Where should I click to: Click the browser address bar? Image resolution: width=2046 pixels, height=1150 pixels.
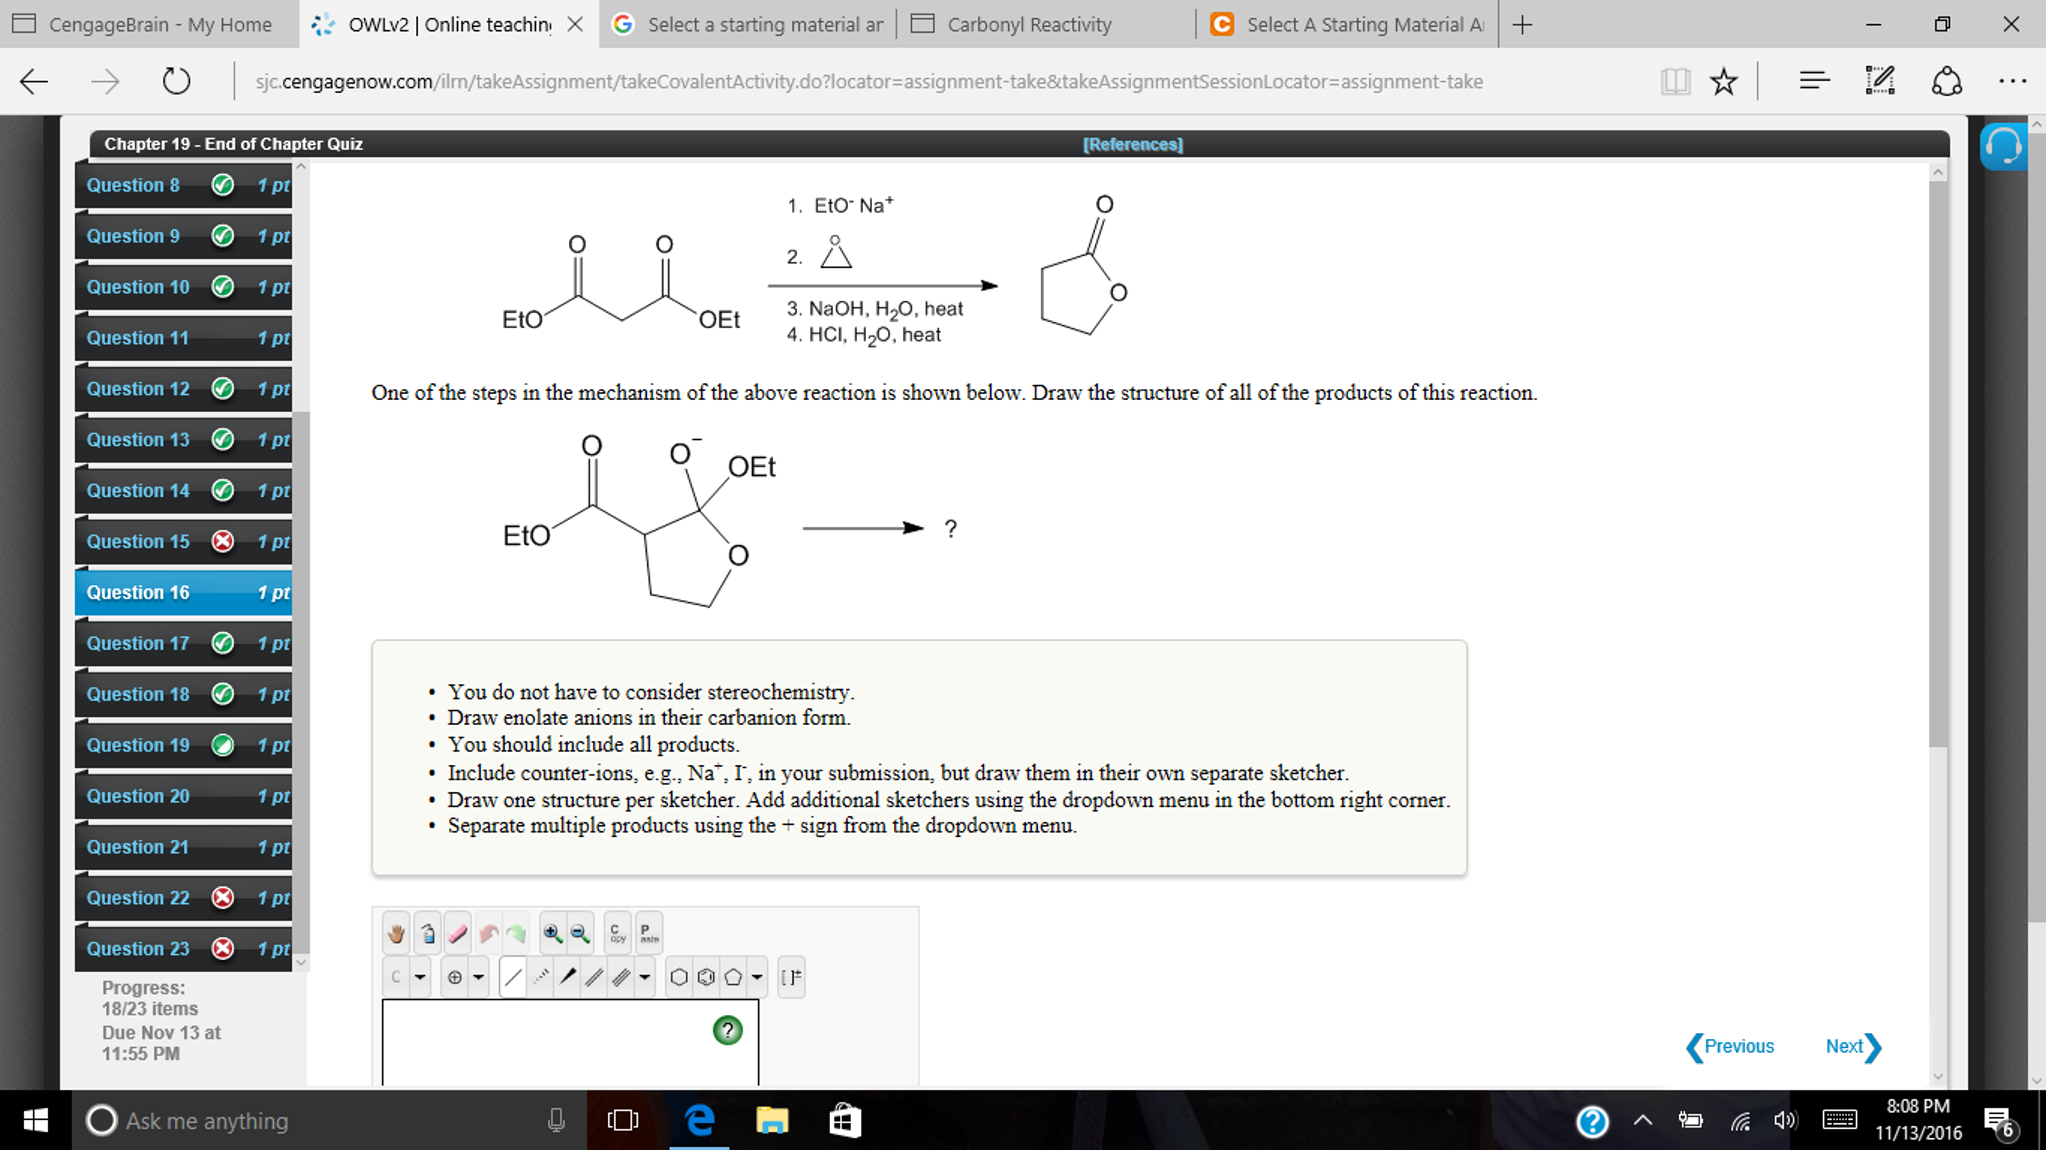pyautogui.click(x=868, y=81)
